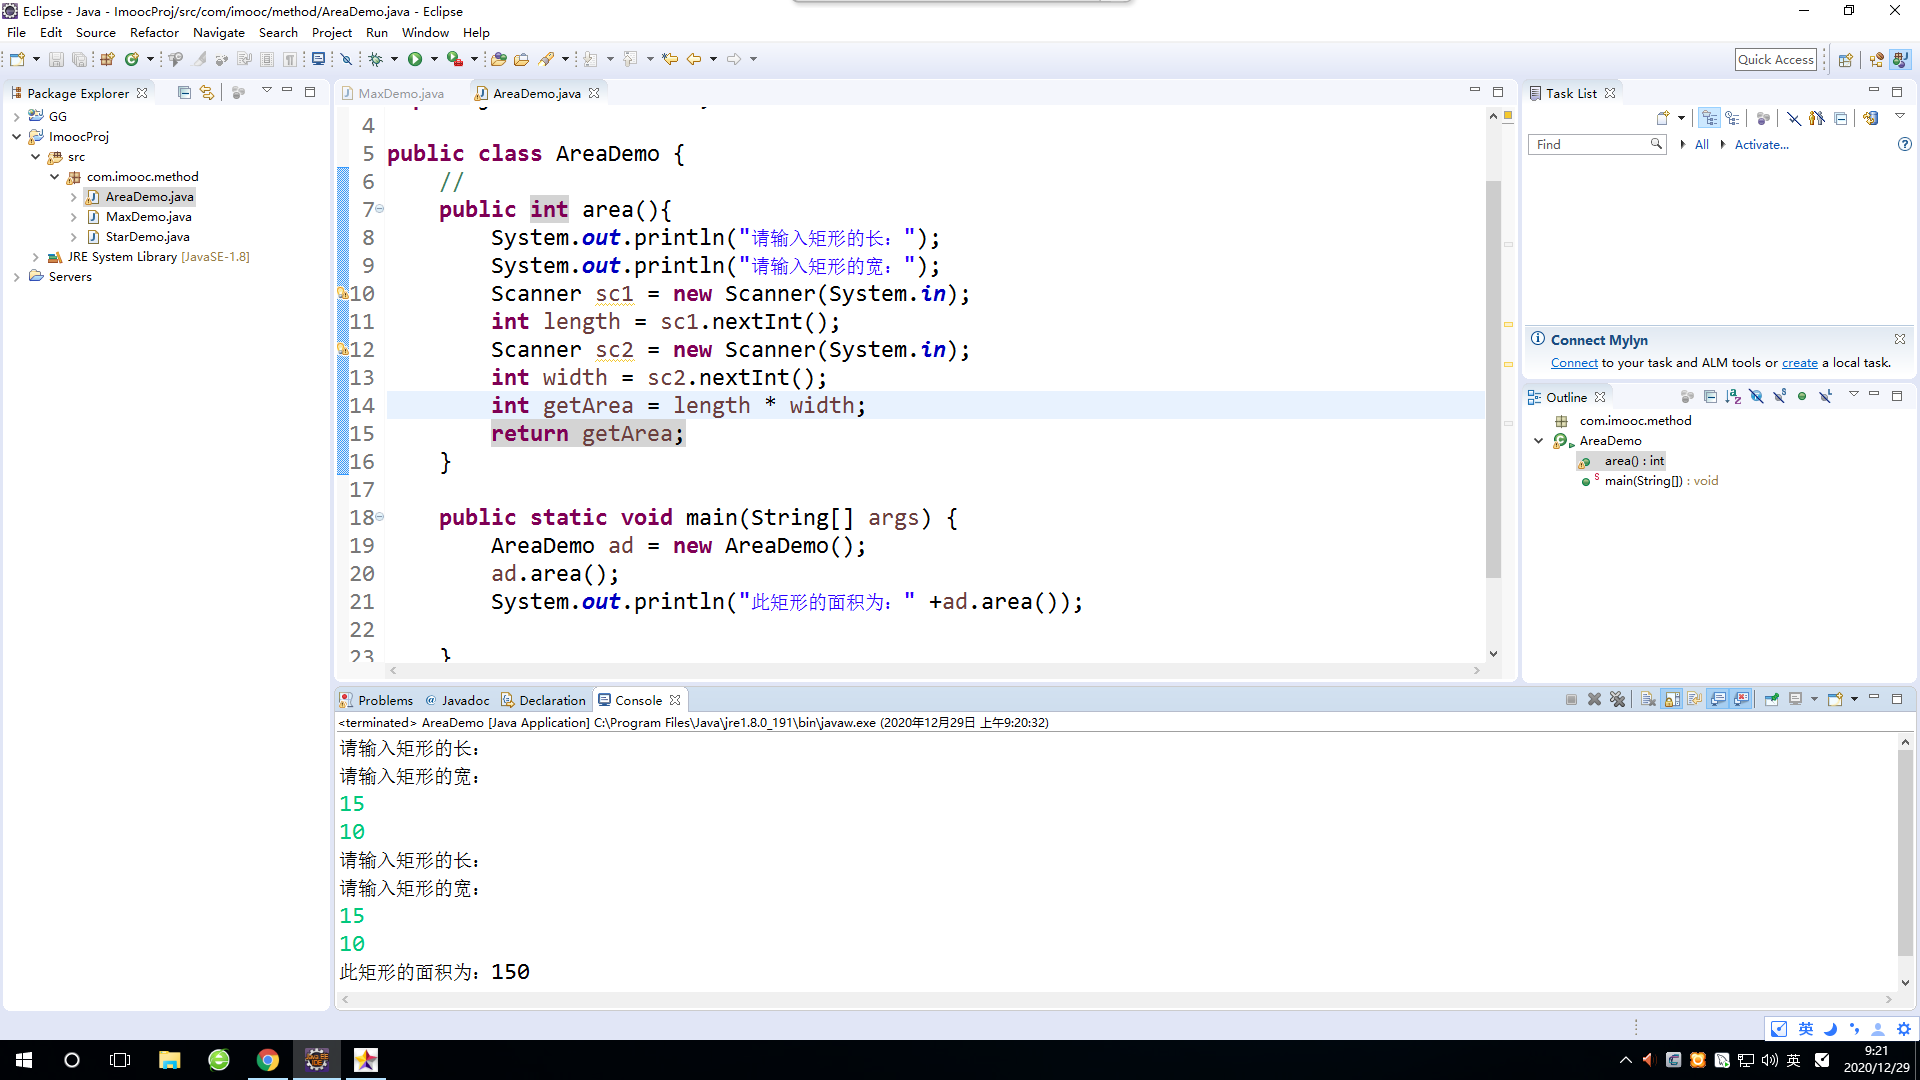Click the Clear Console icon
This screenshot has width=1920, height=1080.
click(x=1648, y=700)
